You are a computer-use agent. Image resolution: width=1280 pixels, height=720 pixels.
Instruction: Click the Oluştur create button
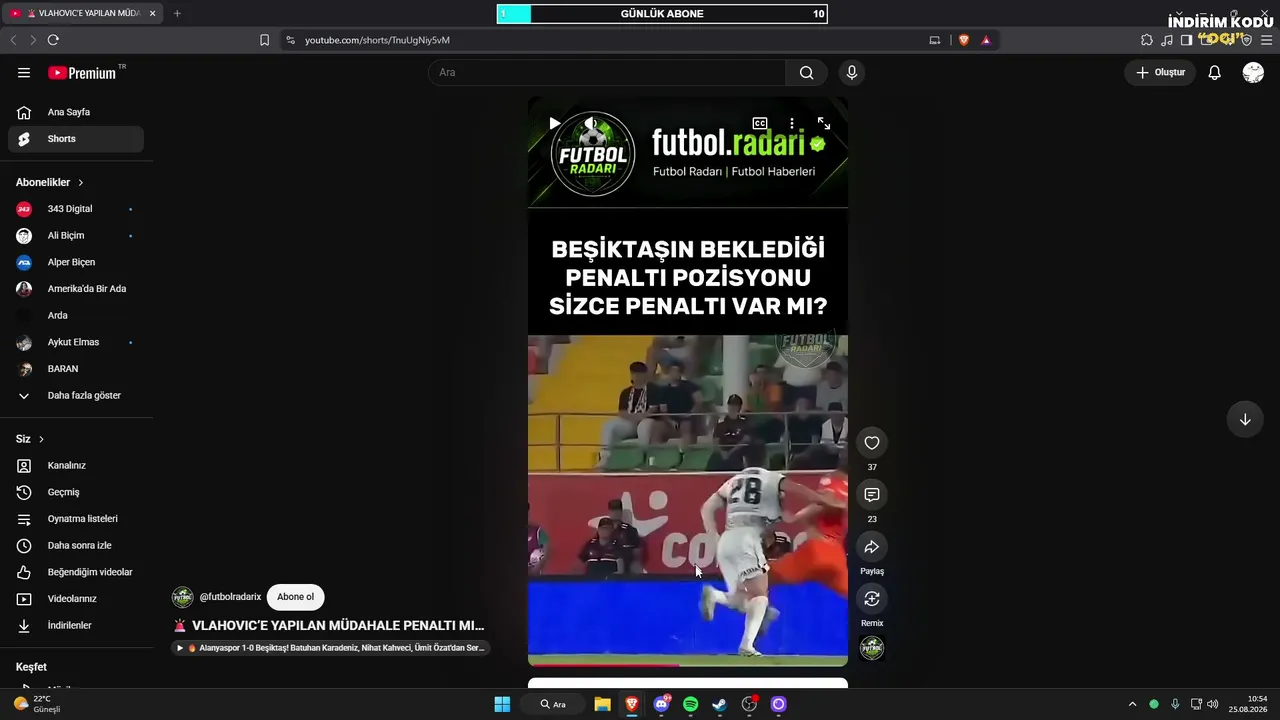click(1160, 73)
